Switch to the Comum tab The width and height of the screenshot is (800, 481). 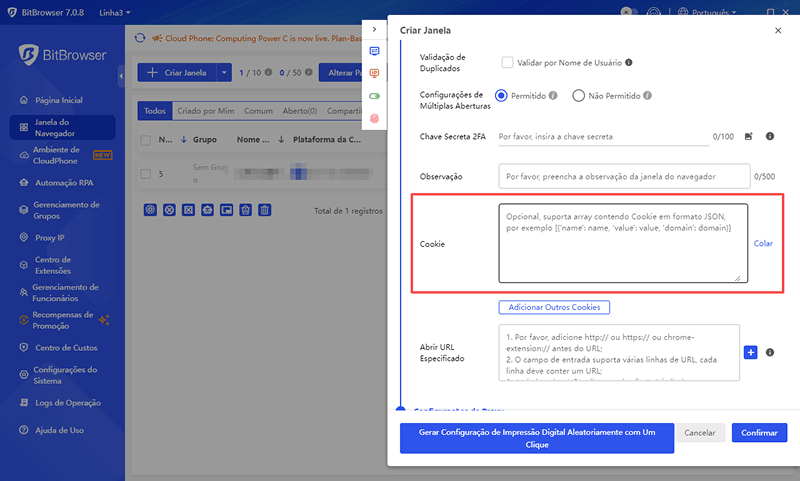click(258, 111)
